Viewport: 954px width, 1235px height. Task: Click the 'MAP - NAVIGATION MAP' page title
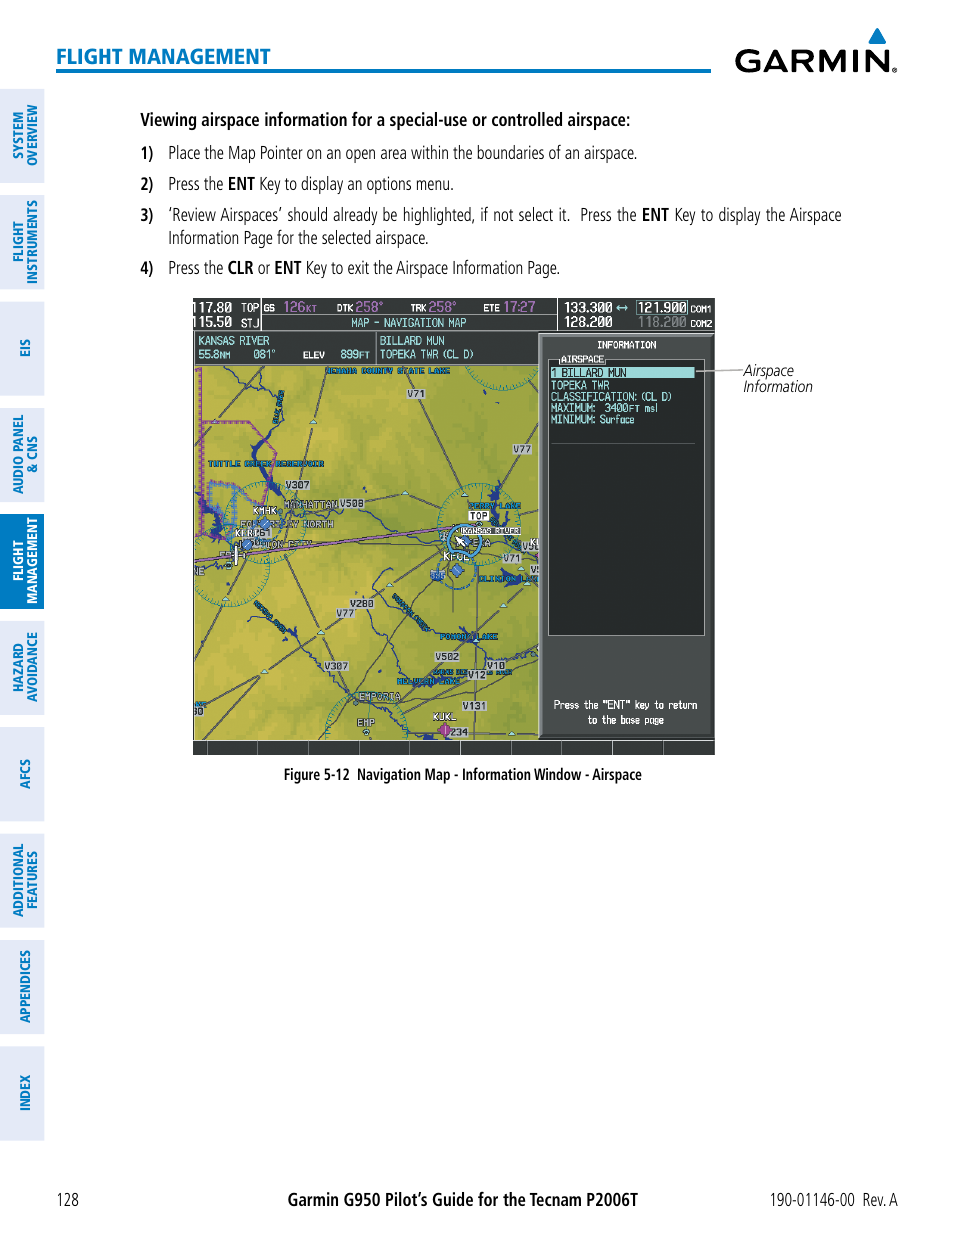coord(409,323)
